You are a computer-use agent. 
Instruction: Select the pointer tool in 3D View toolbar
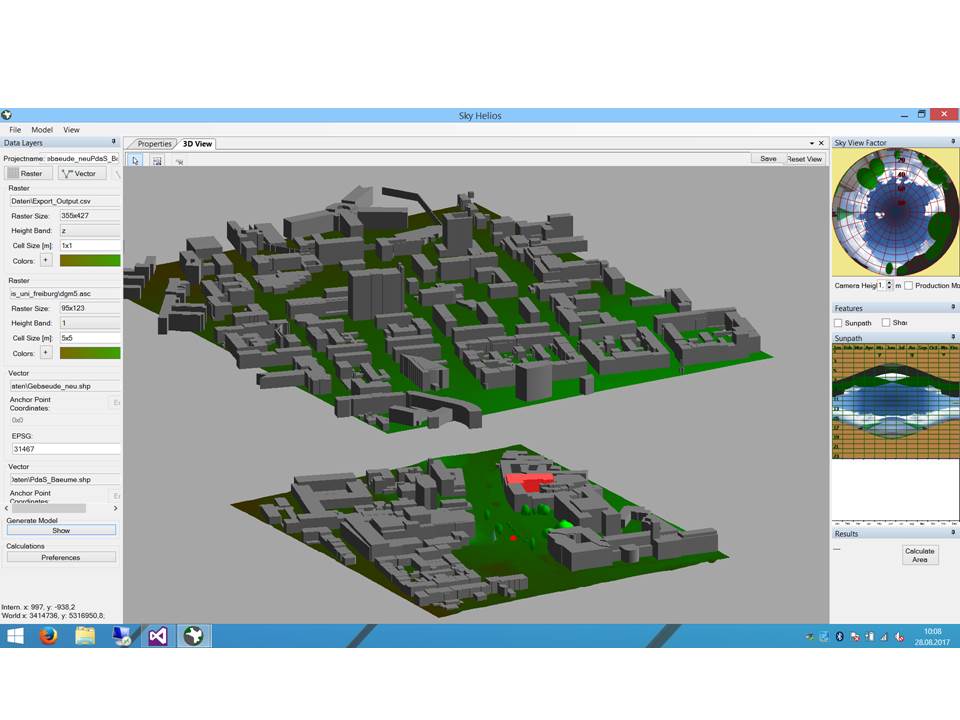point(136,160)
